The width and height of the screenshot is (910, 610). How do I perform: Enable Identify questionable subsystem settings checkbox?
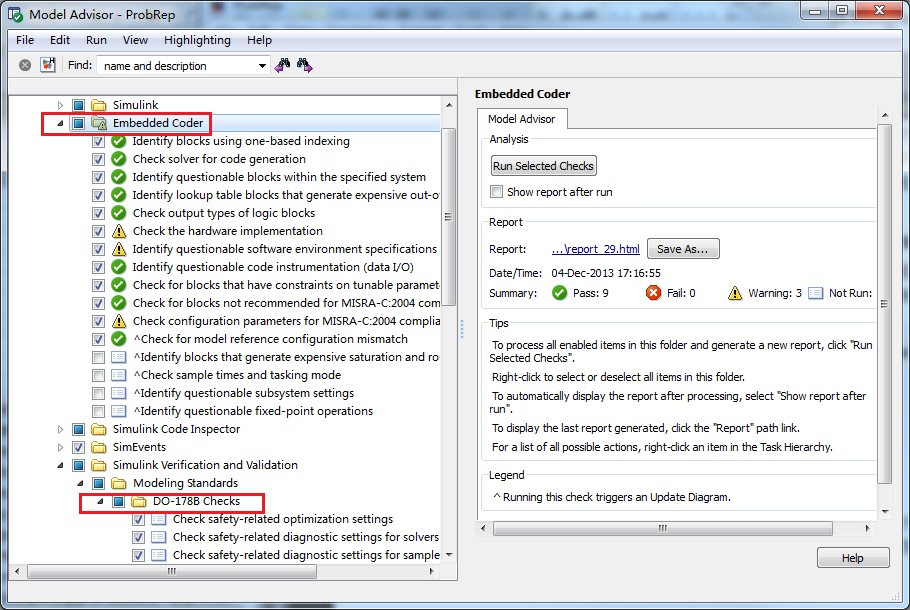(98, 393)
